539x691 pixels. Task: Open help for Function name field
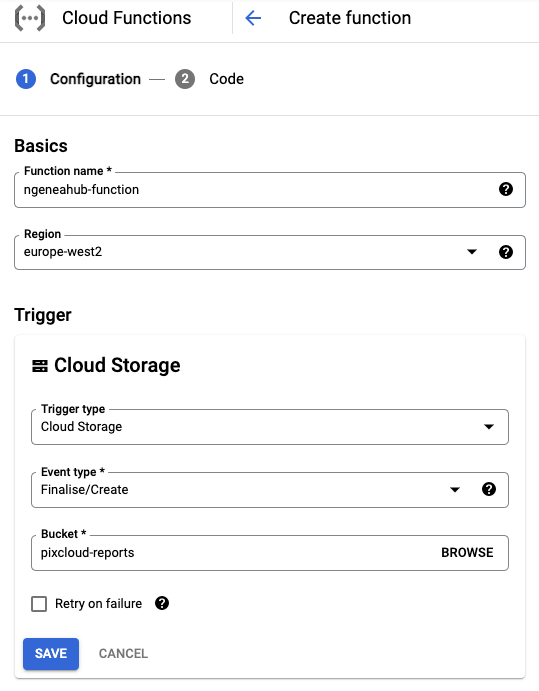(x=506, y=189)
